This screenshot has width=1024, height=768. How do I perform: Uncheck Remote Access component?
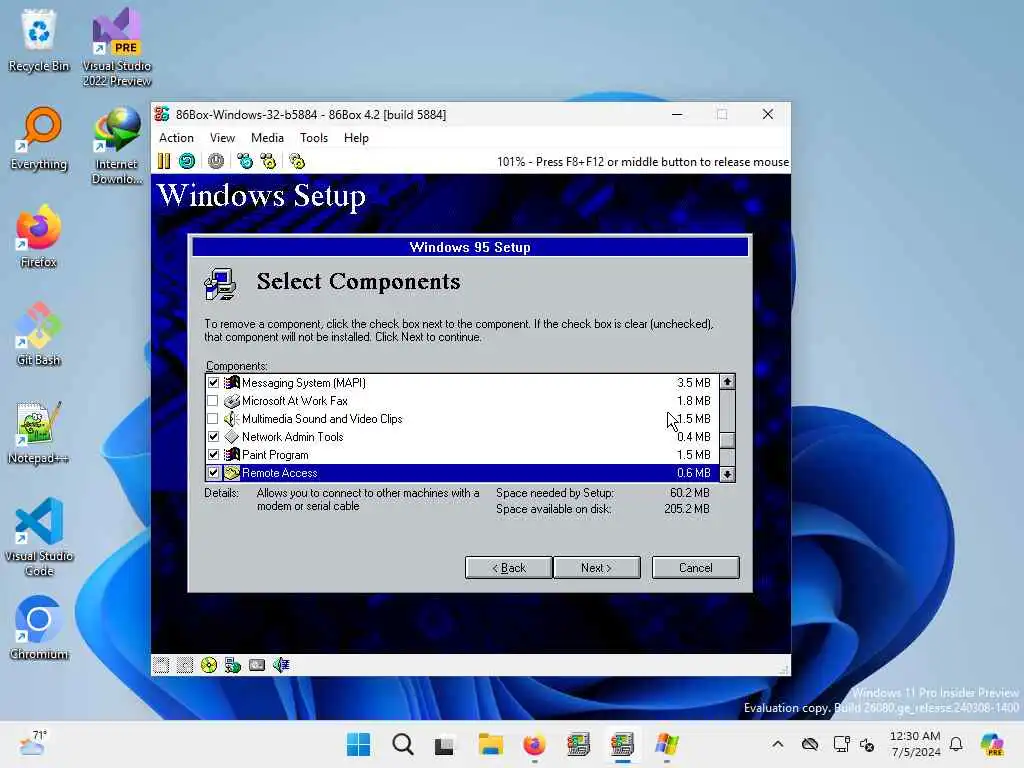point(214,472)
